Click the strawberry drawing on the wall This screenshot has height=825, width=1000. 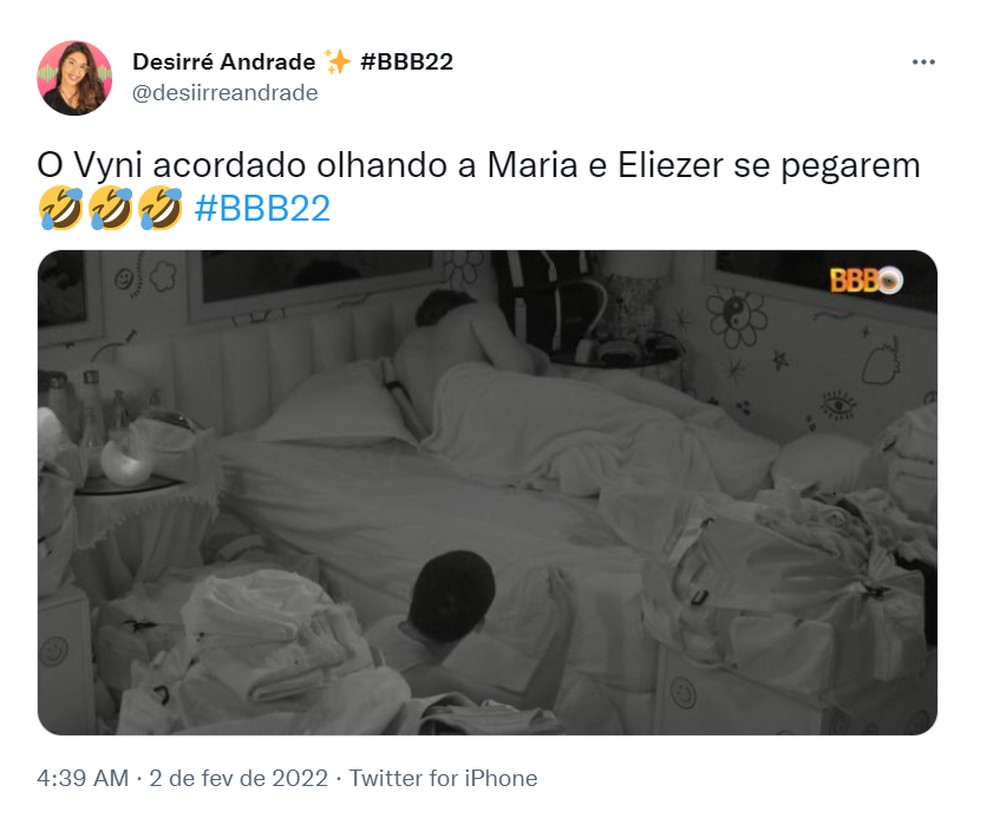point(881,362)
